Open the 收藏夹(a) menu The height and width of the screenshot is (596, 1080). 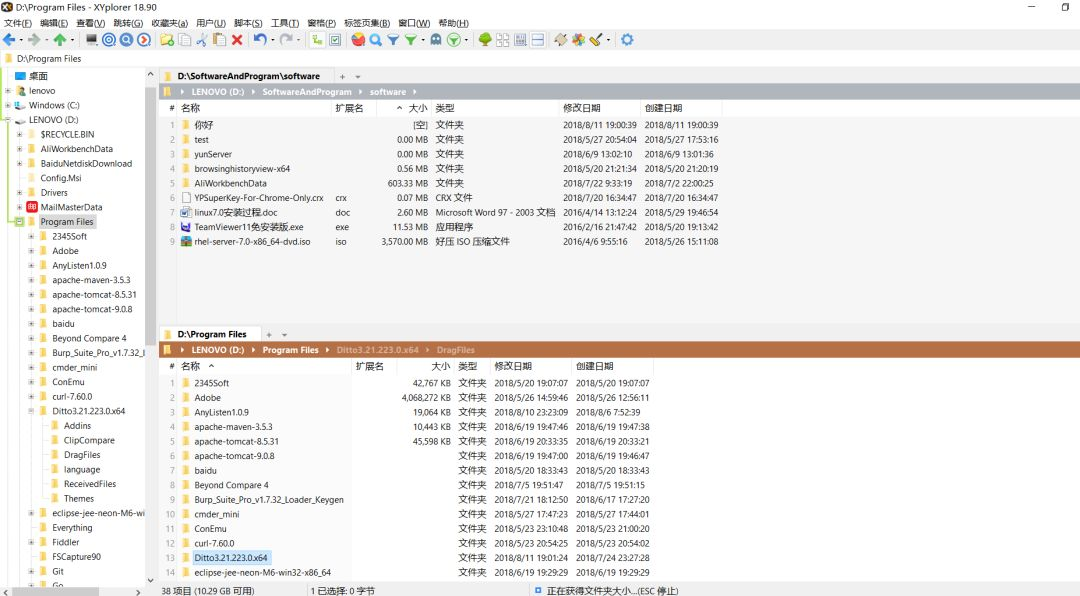(x=169, y=23)
